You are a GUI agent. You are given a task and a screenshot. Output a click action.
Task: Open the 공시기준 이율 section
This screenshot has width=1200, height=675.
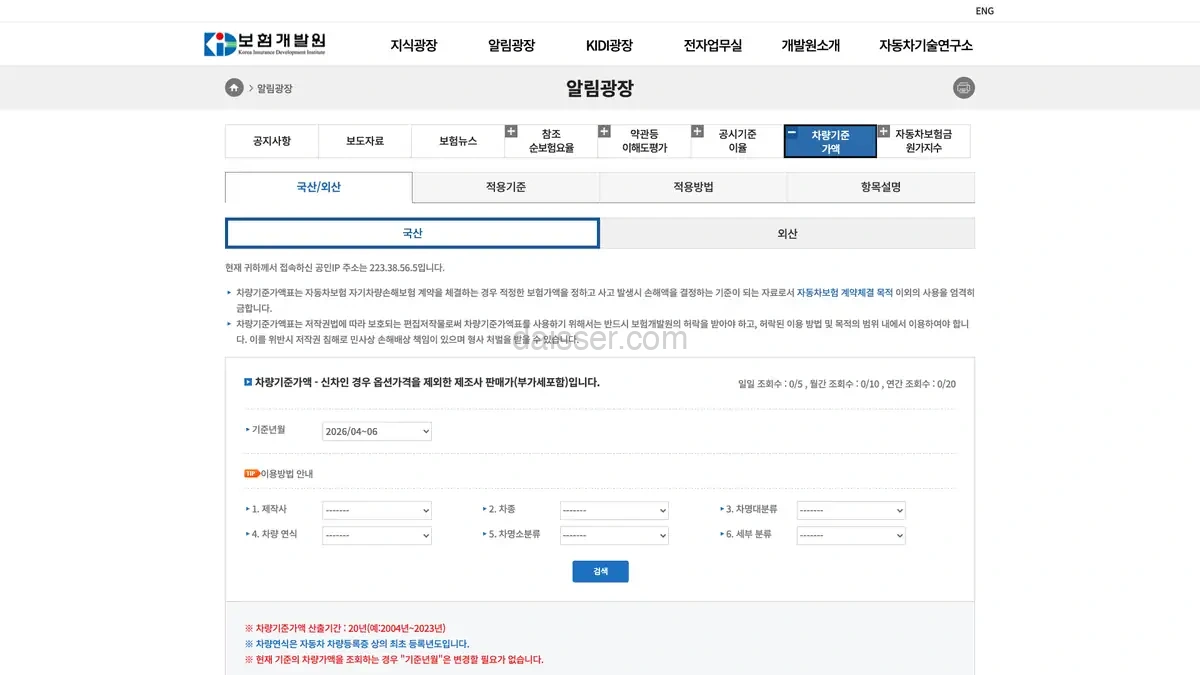click(738, 141)
